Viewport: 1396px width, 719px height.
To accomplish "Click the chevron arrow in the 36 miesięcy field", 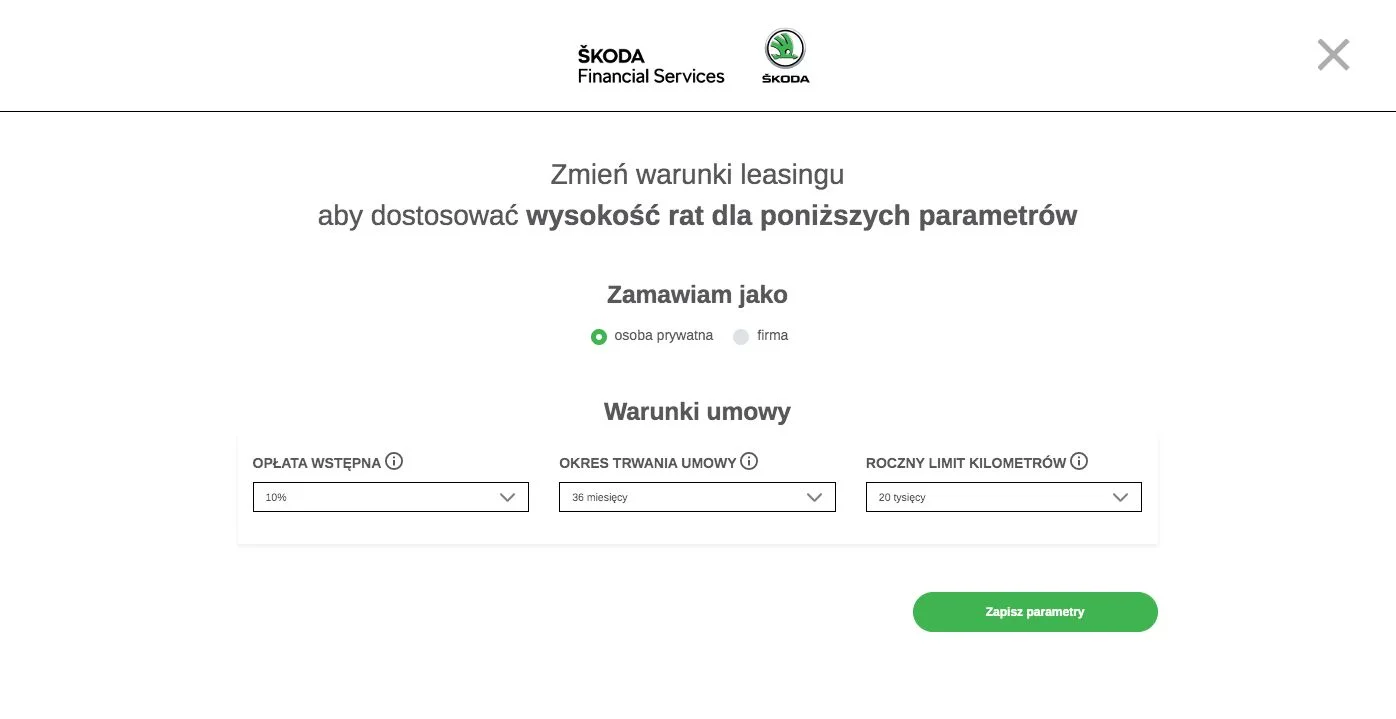I will (814, 497).
